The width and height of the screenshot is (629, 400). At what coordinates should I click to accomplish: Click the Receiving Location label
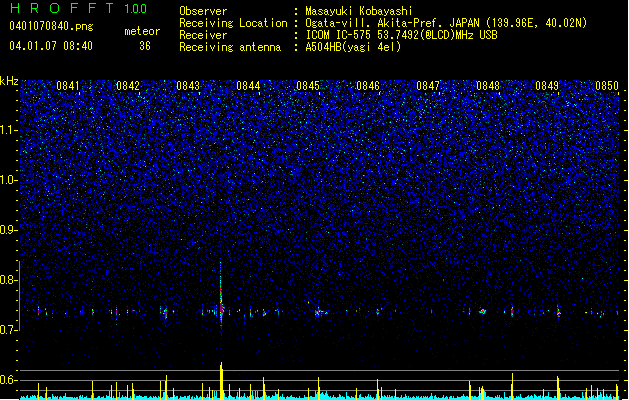pyautogui.click(x=233, y=24)
